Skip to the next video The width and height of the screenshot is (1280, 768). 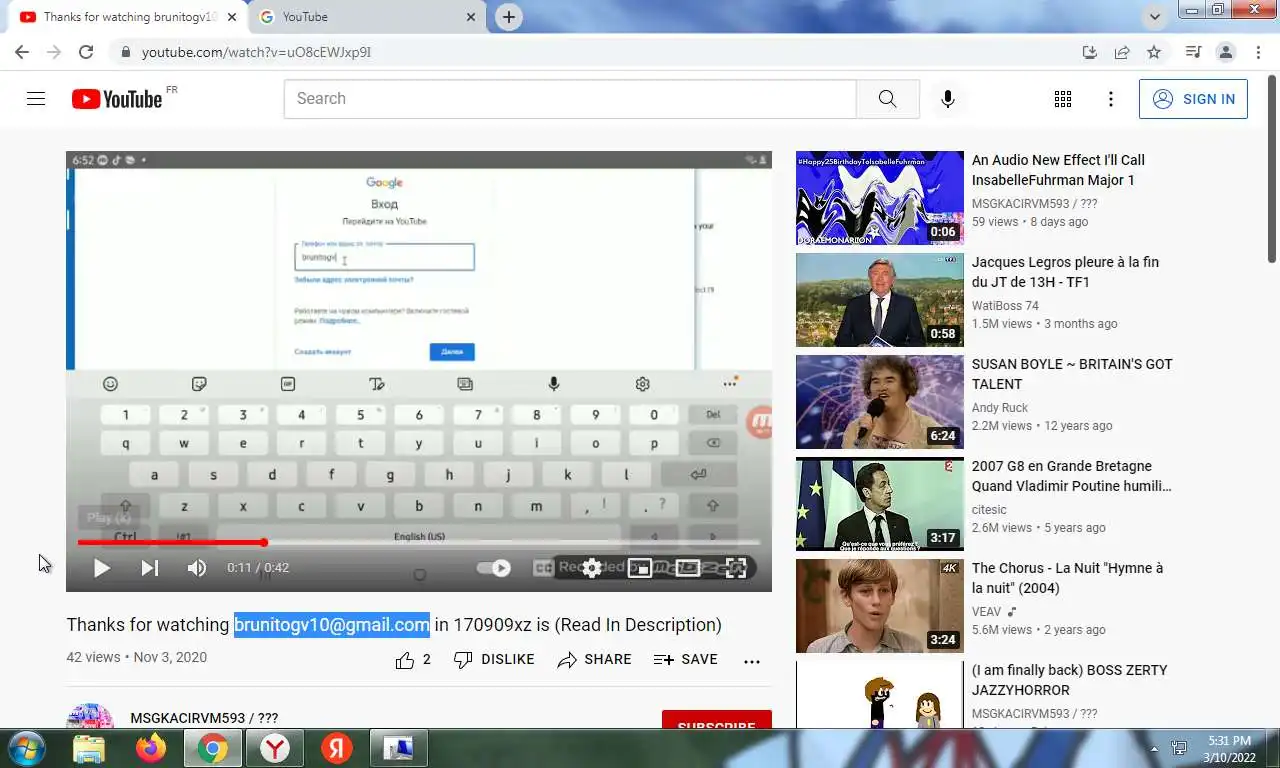[150, 568]
